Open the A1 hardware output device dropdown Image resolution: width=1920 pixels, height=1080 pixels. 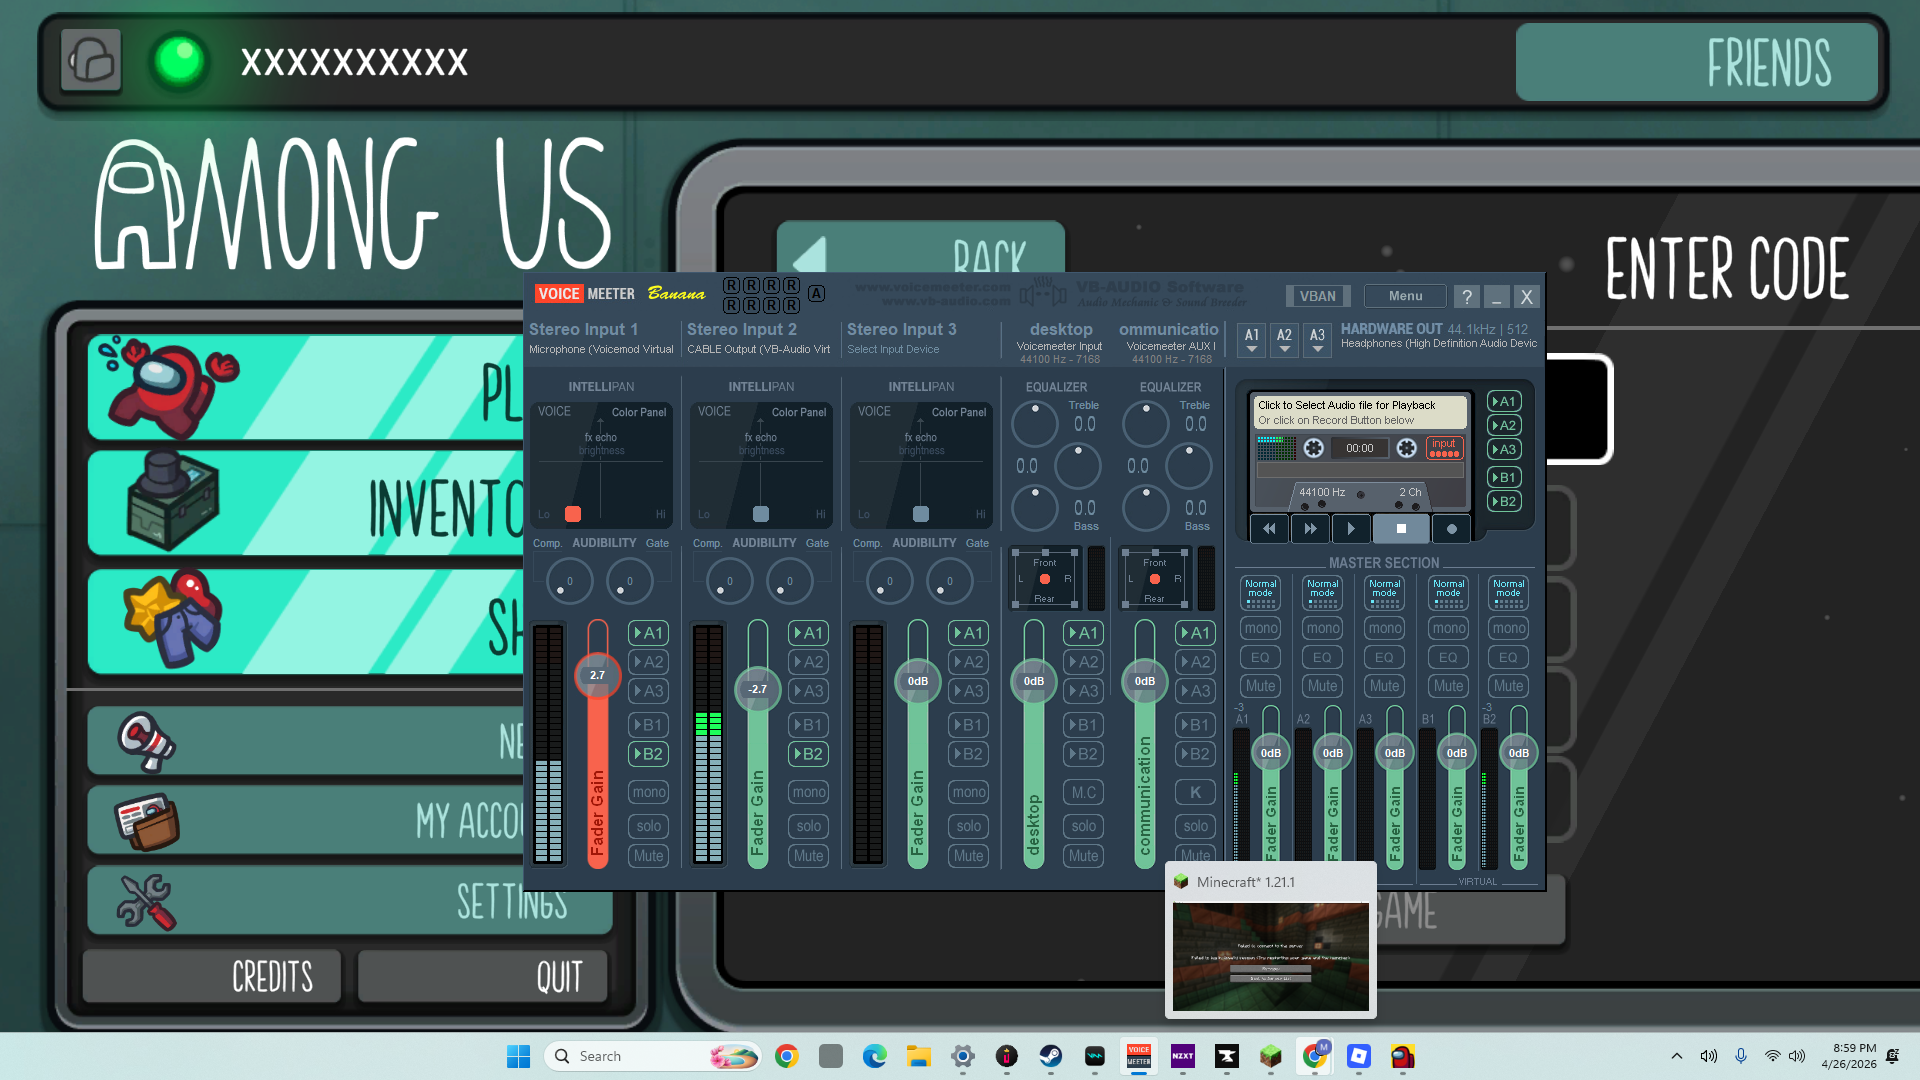[x=1251, y=340]
